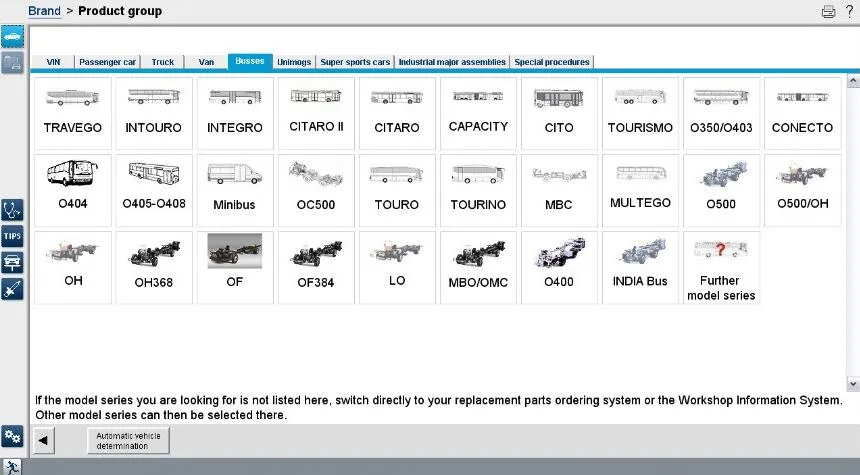Choose the MULTEGO bus tile
860x475 pixels.
pos(640,190)
